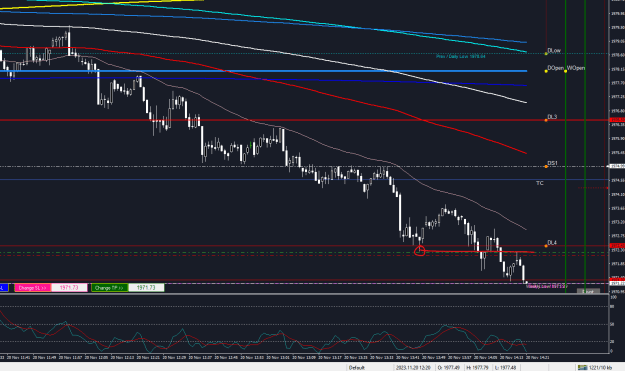Select the DLow level label
Viewport: 625px width, 371px height.
tap(554, 51)
